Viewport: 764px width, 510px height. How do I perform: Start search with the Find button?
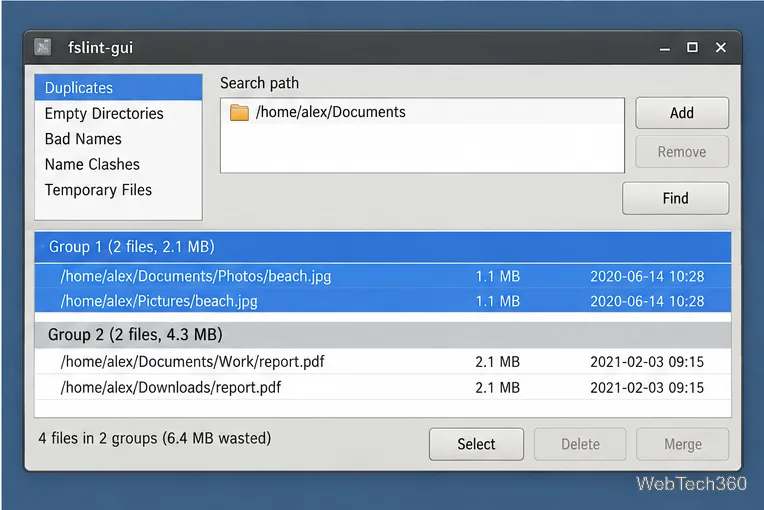(675, 198)
